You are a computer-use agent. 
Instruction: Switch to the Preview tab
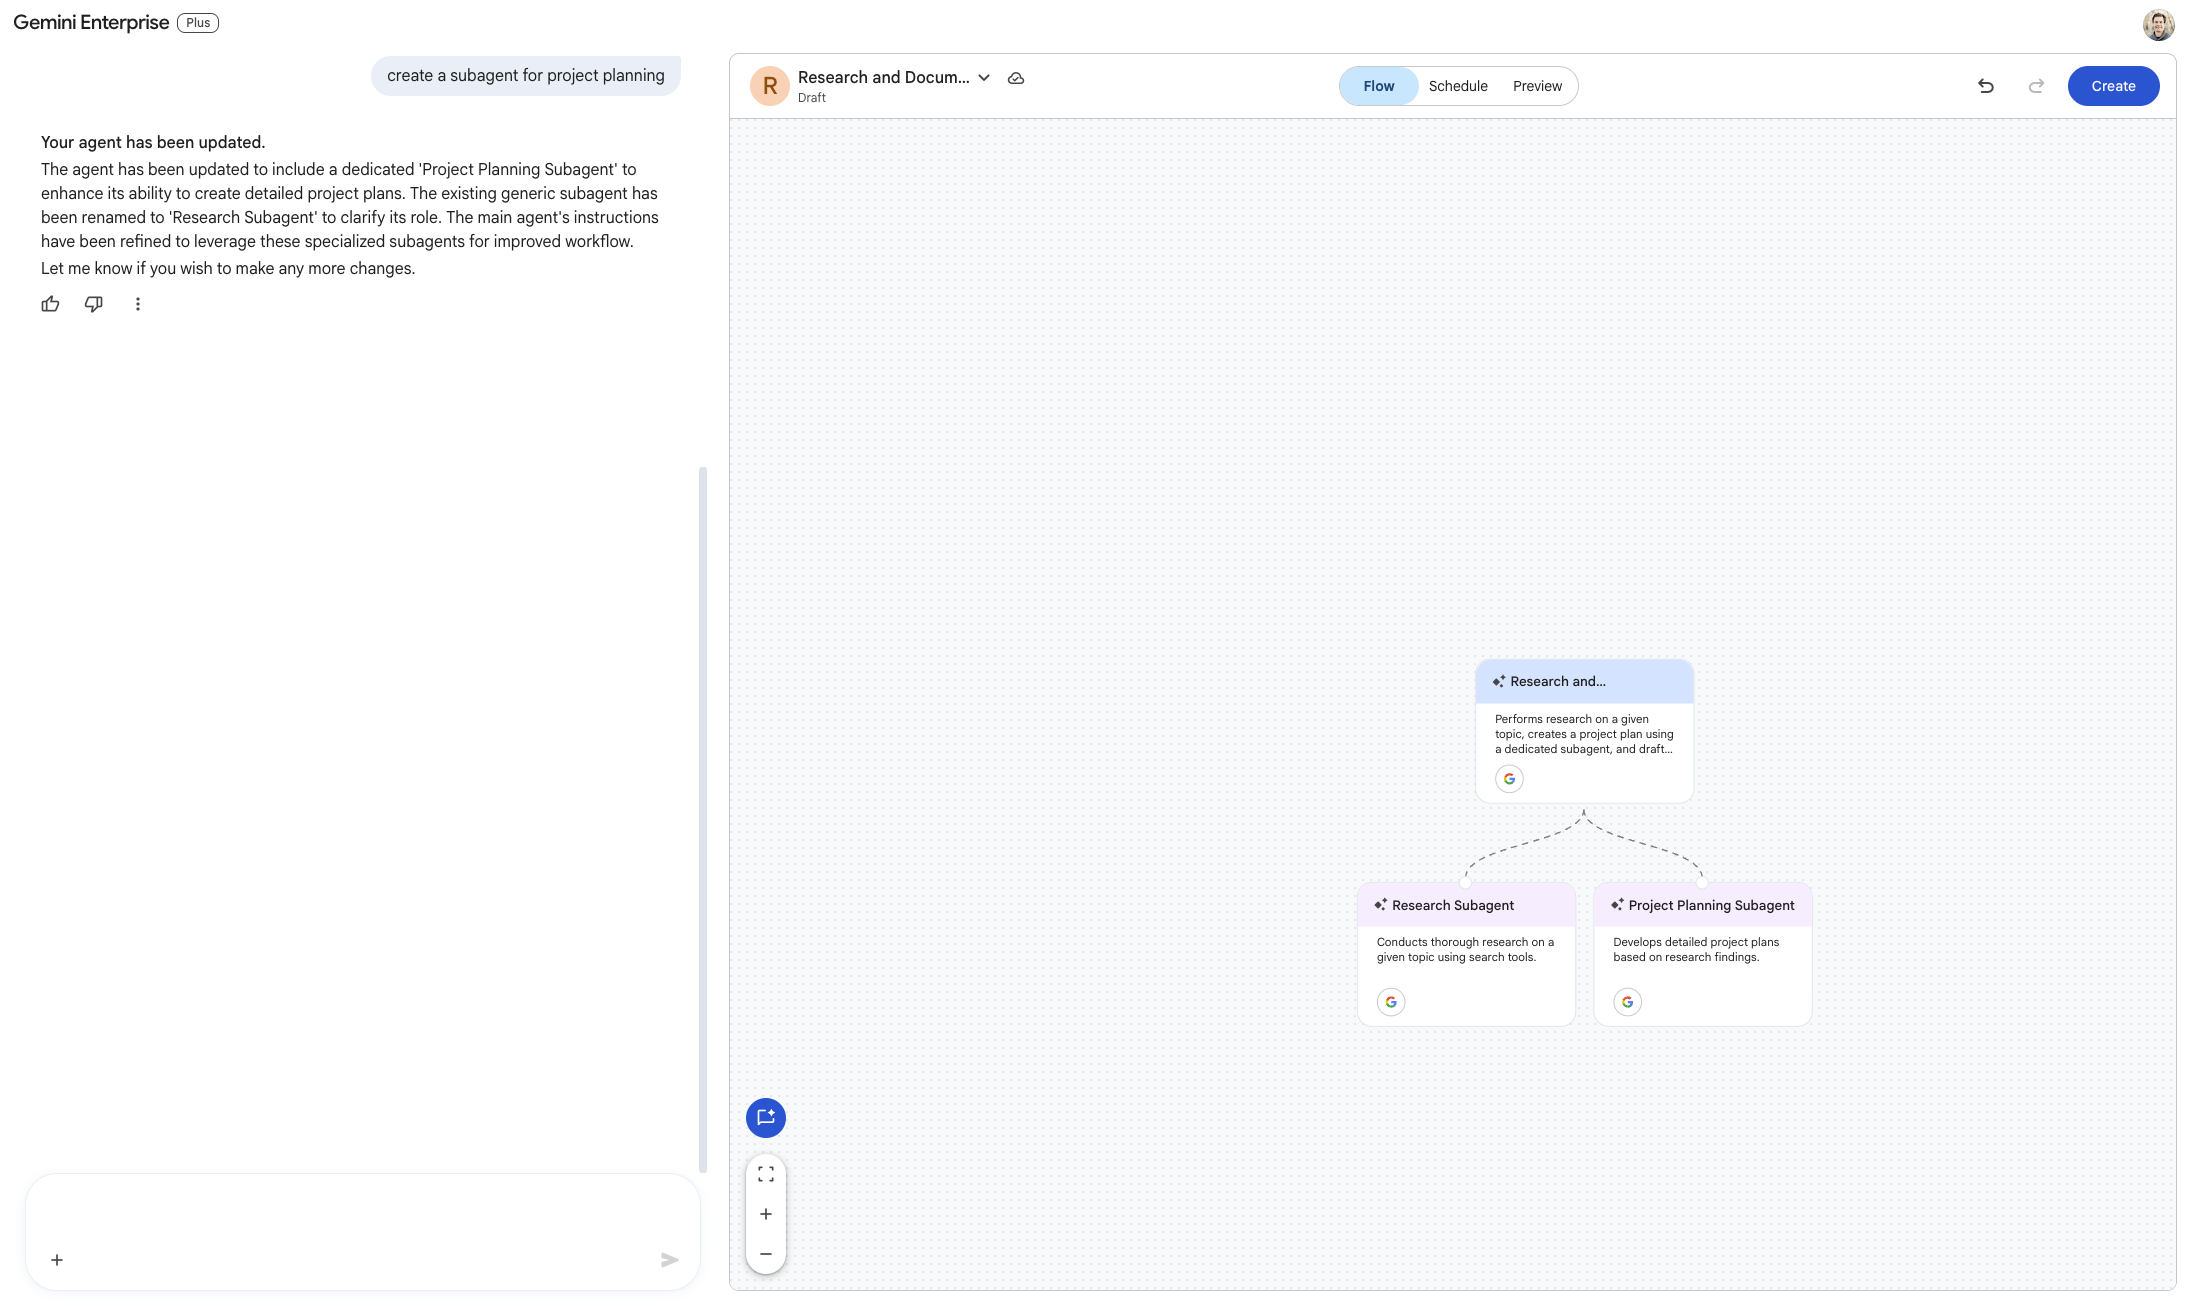1537,86
